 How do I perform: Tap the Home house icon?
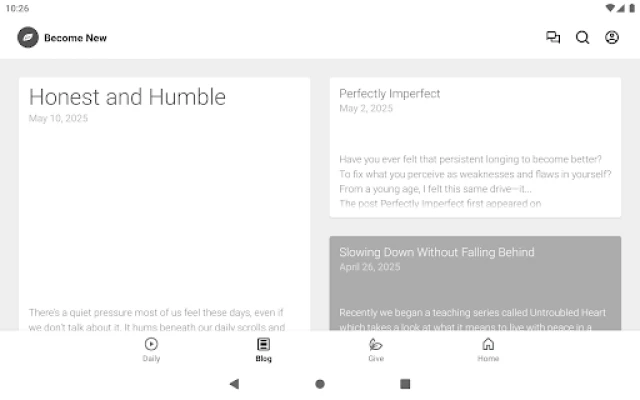coord(488,344)
